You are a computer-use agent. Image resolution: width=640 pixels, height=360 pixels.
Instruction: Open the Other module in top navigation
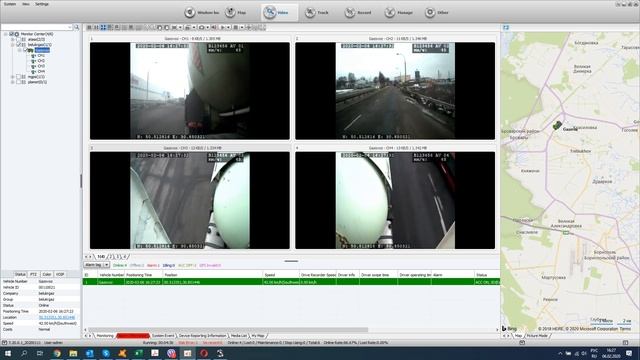coord(436,13)
